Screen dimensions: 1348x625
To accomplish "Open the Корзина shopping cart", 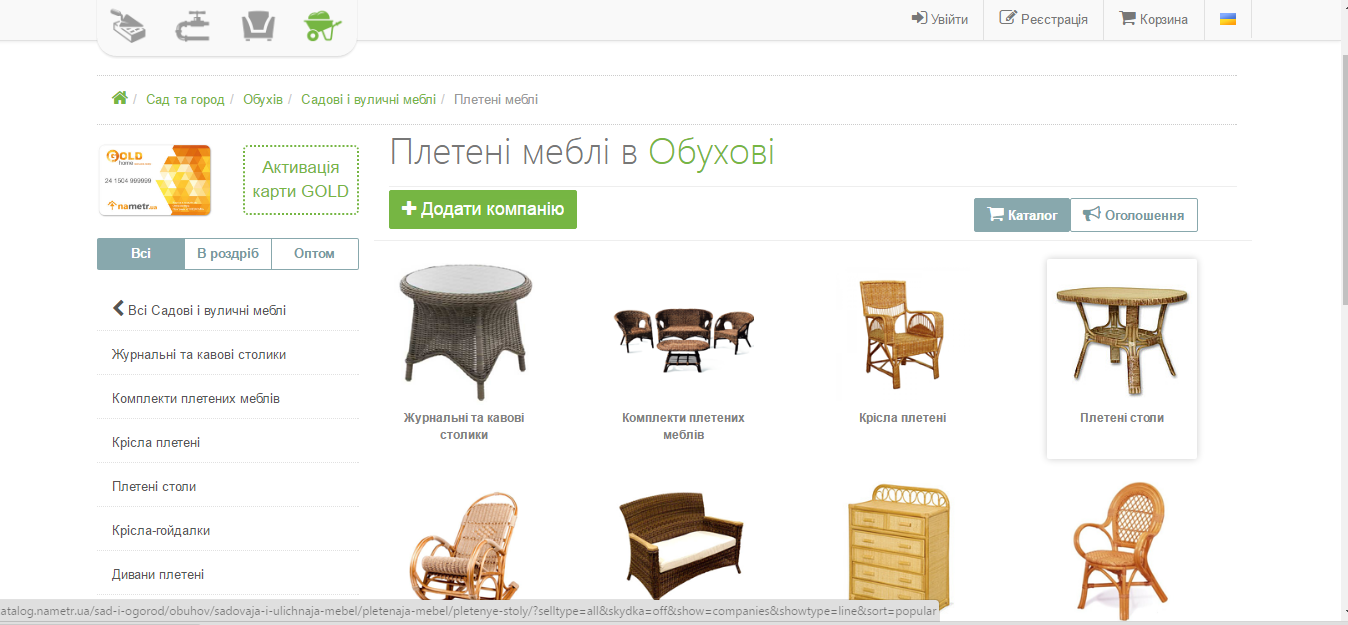I will coord(1153,19).
